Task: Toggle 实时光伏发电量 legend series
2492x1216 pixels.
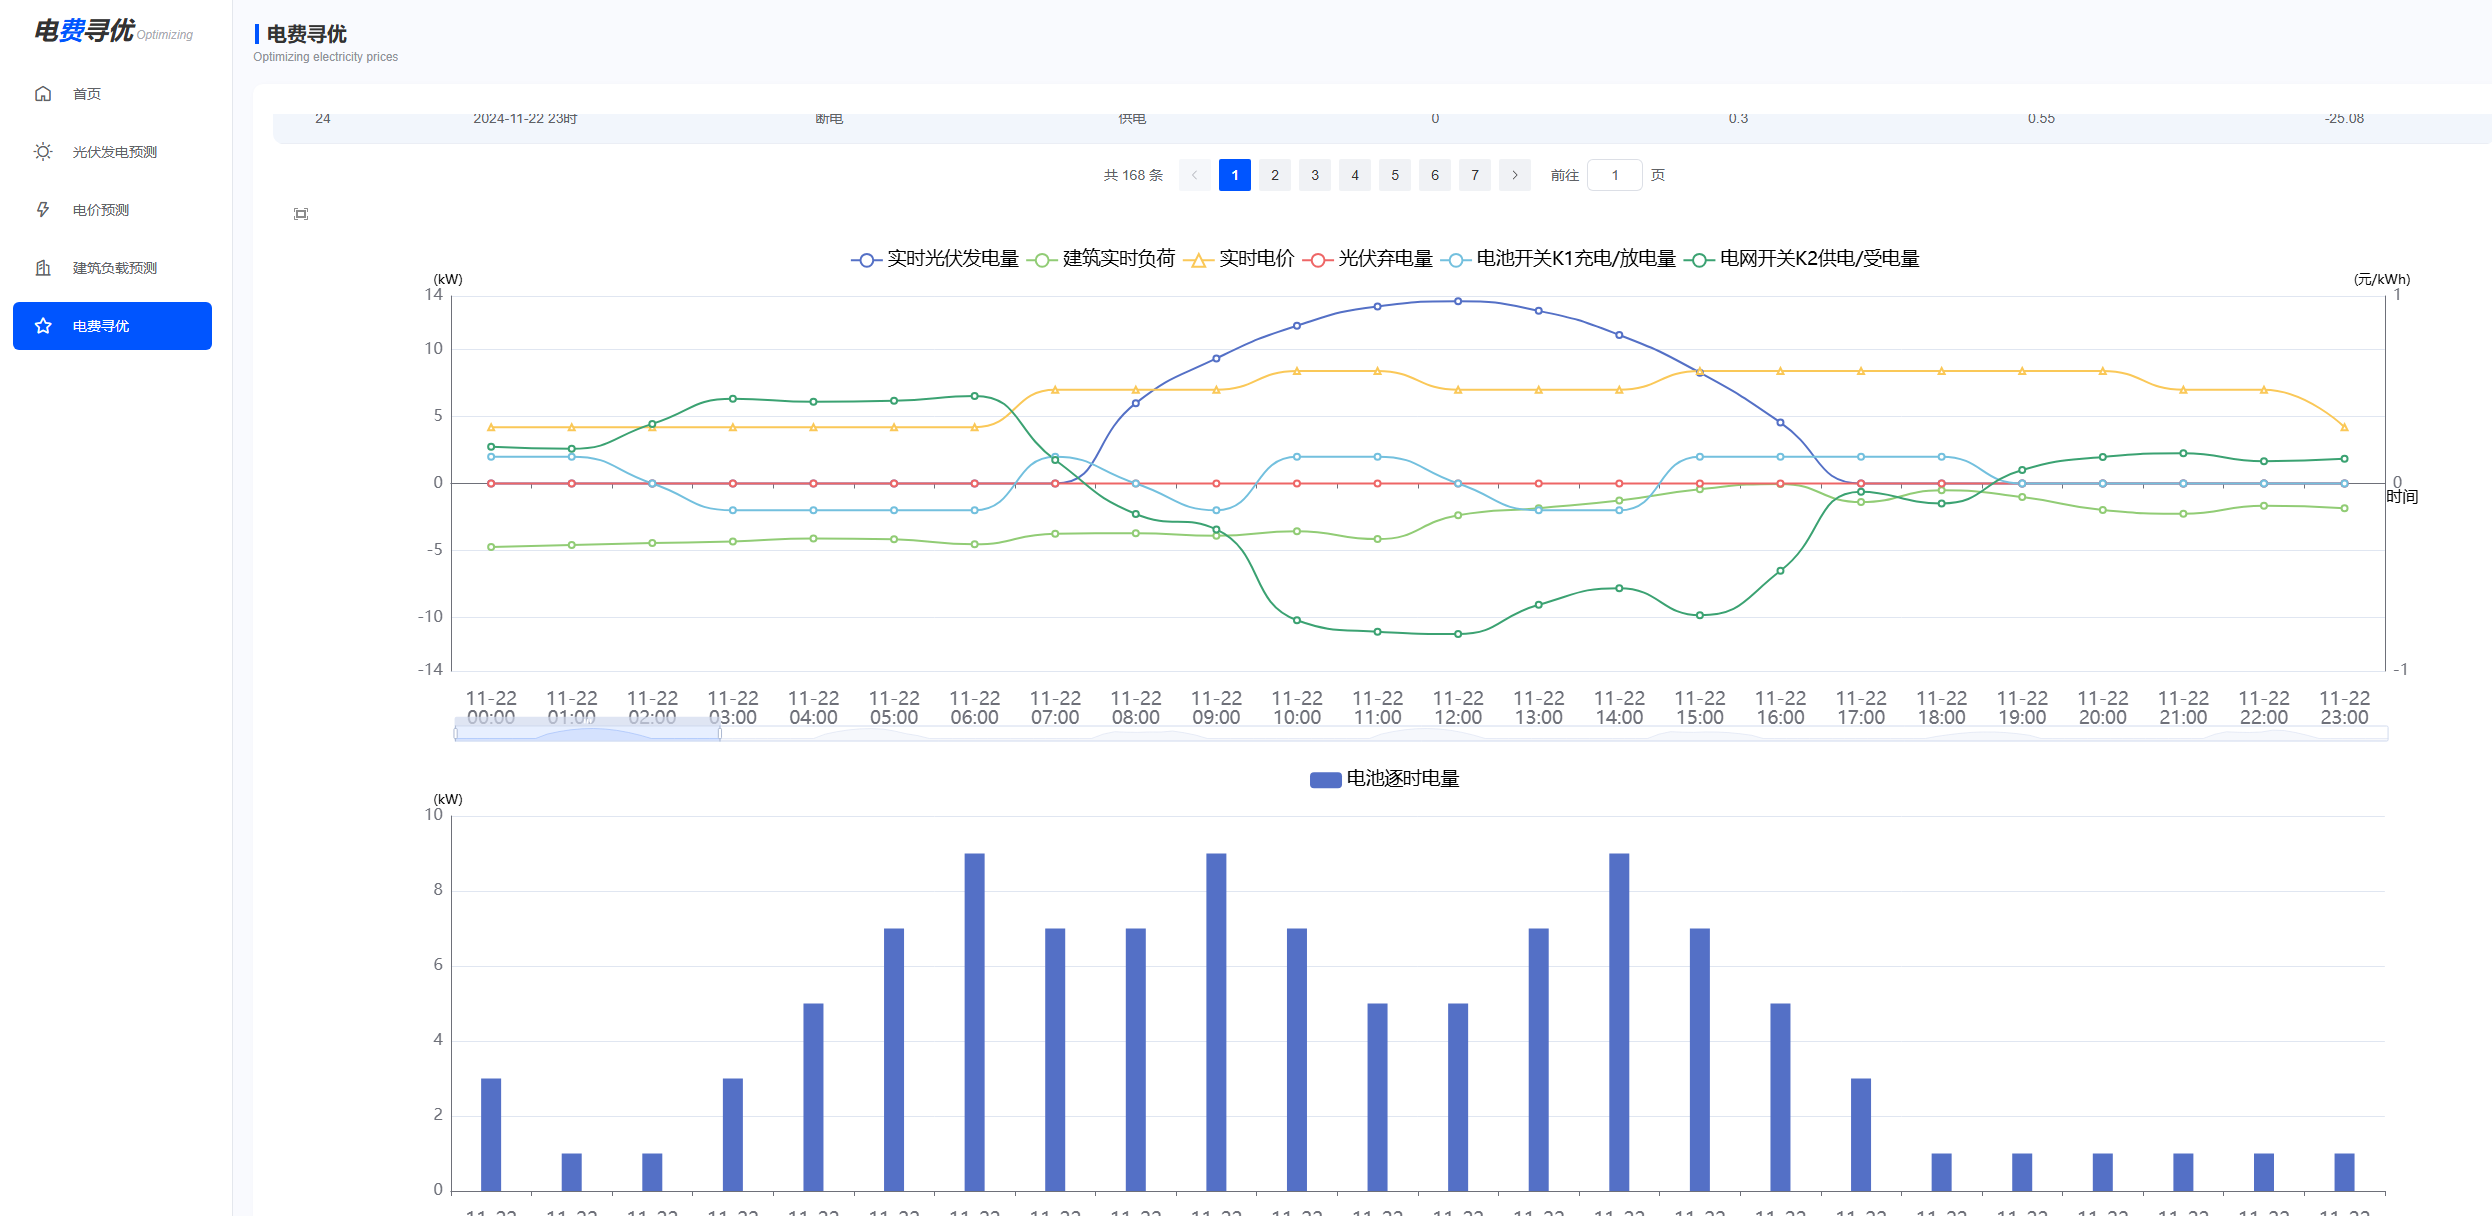Action: coord(935,259)
